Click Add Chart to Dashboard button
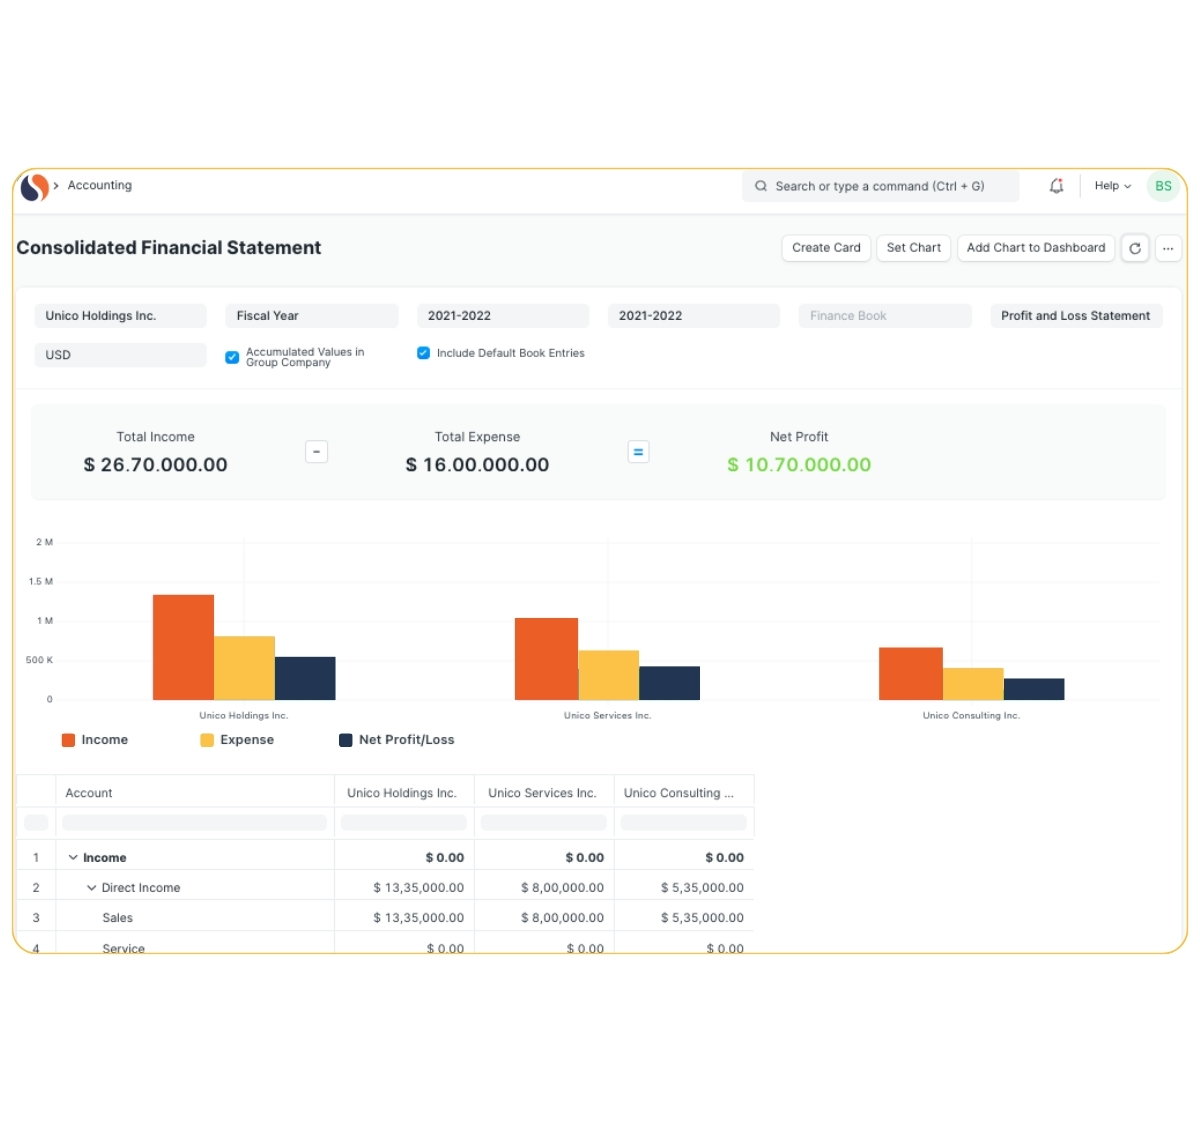Screen dimensions: 1200x1122 1035,248
